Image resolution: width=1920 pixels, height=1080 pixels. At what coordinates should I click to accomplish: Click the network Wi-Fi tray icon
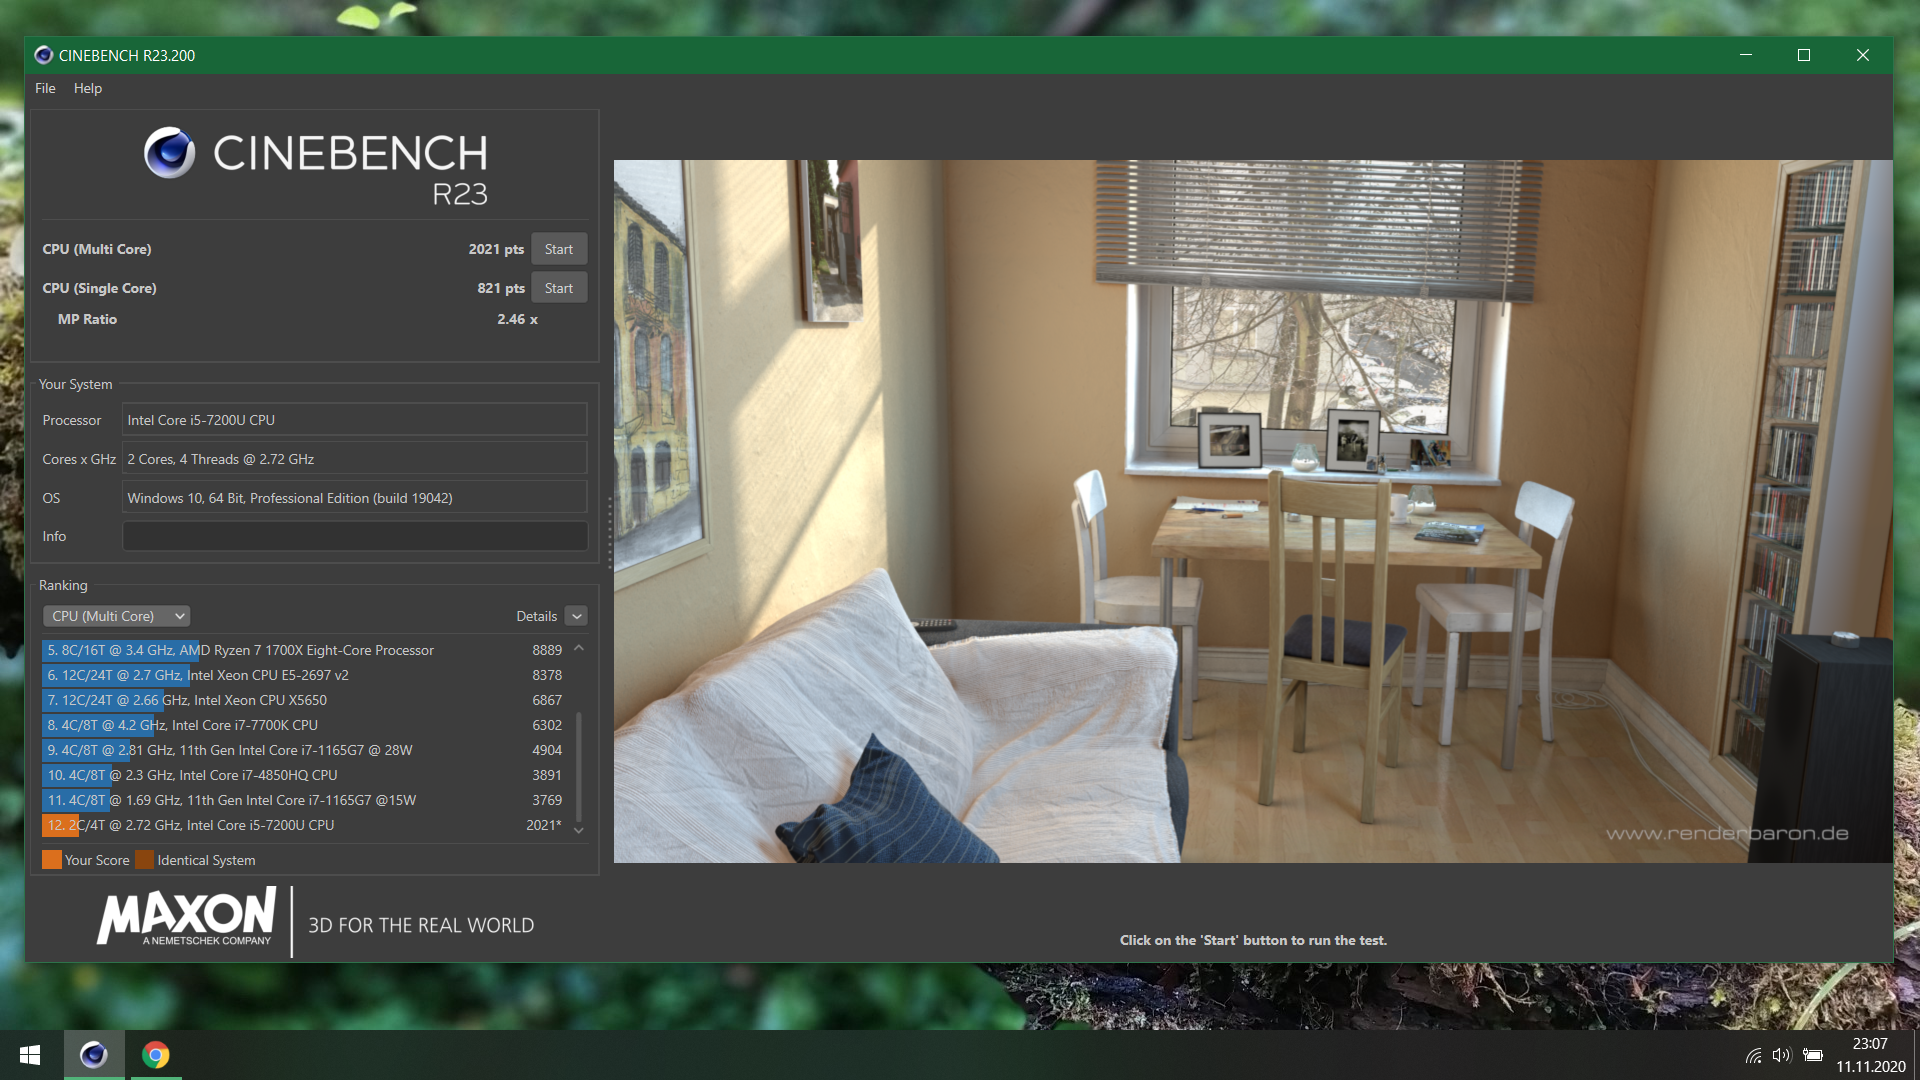click(1753, 1055)
